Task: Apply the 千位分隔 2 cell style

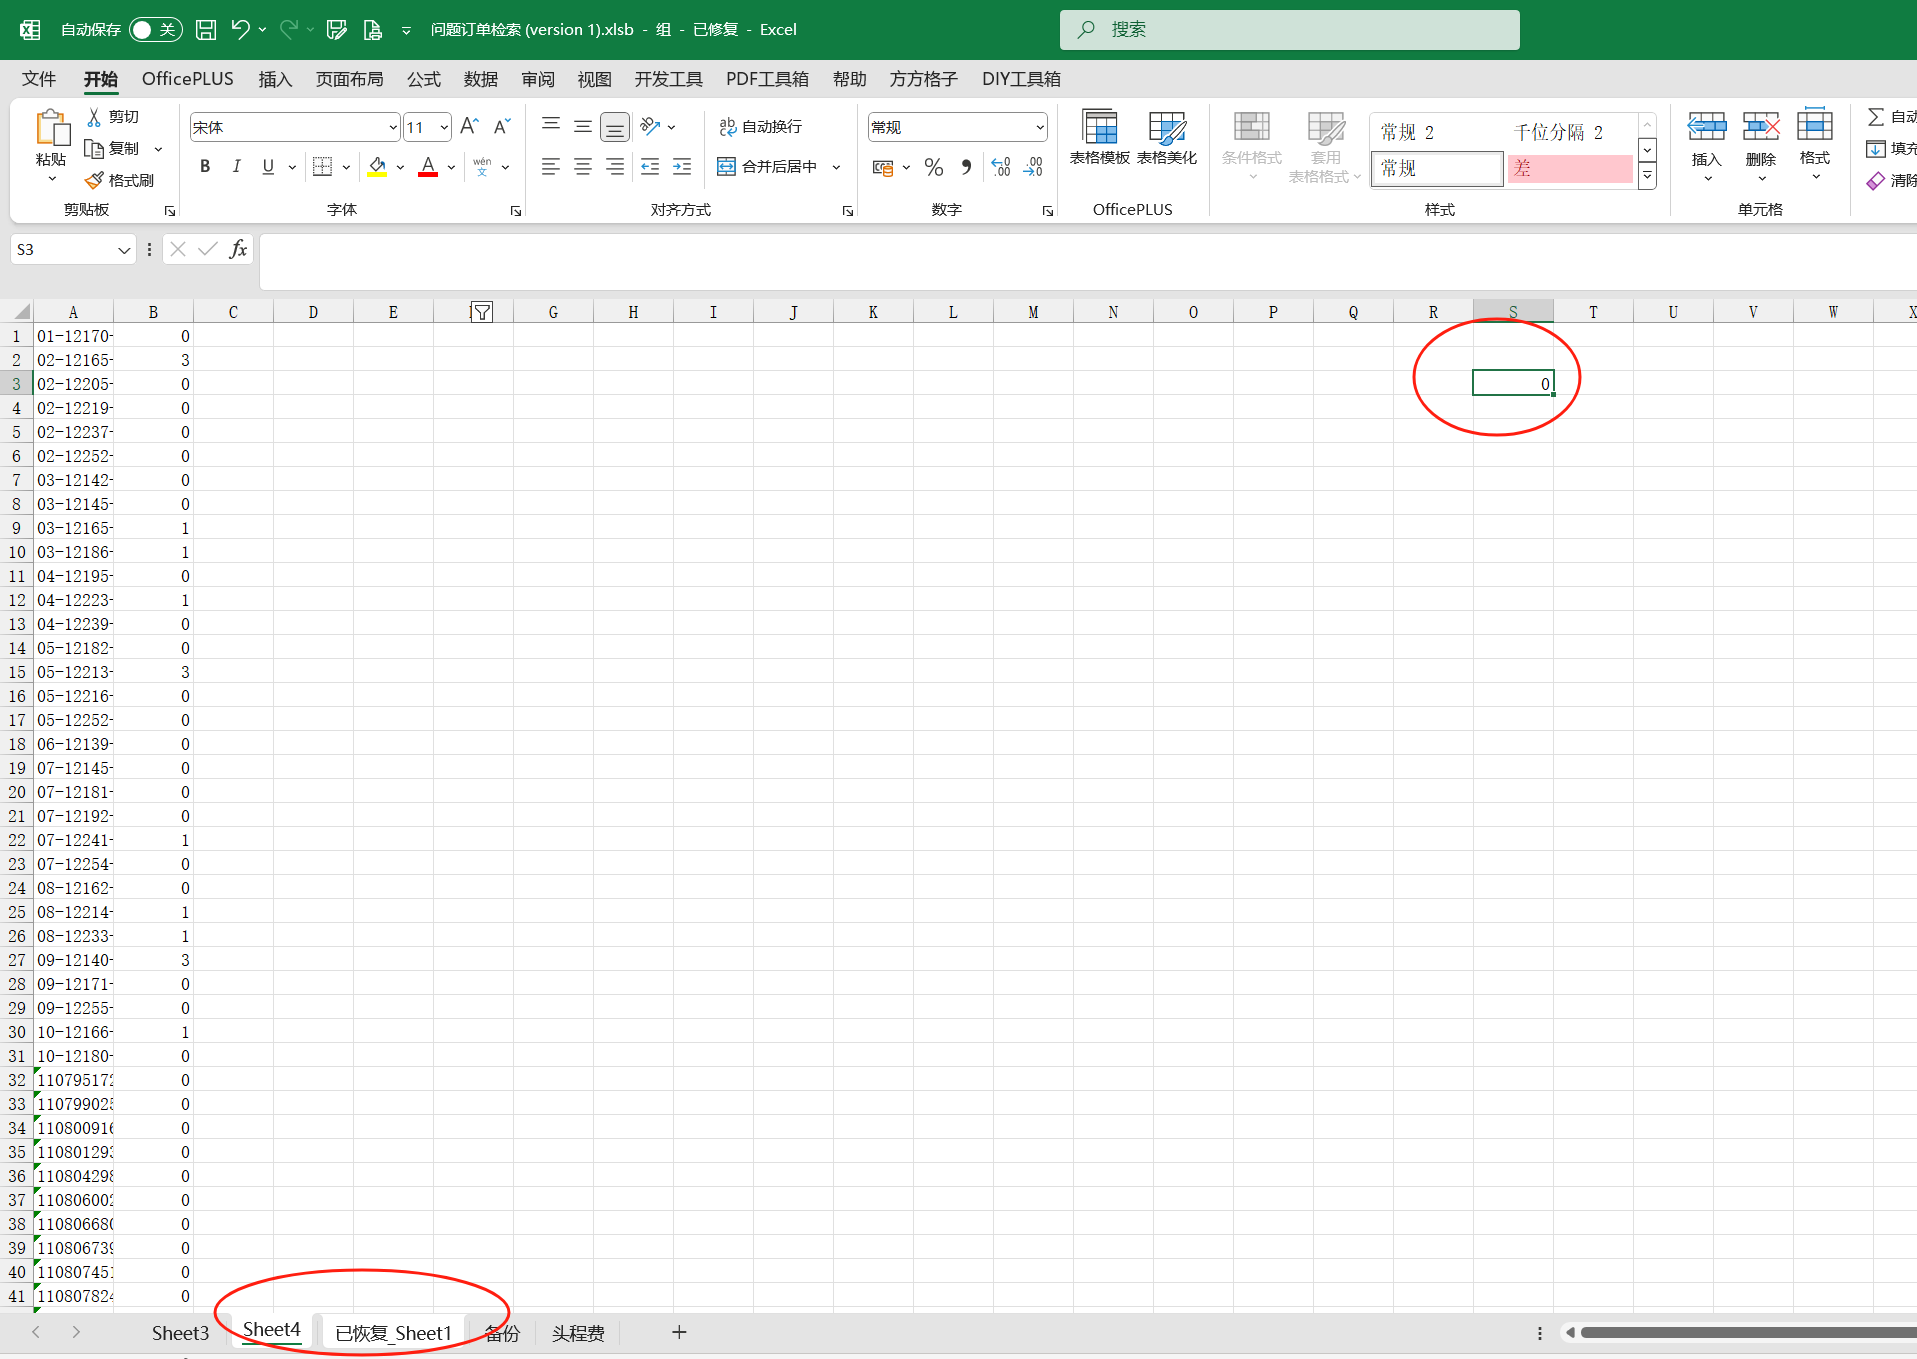Action: 1569,132
